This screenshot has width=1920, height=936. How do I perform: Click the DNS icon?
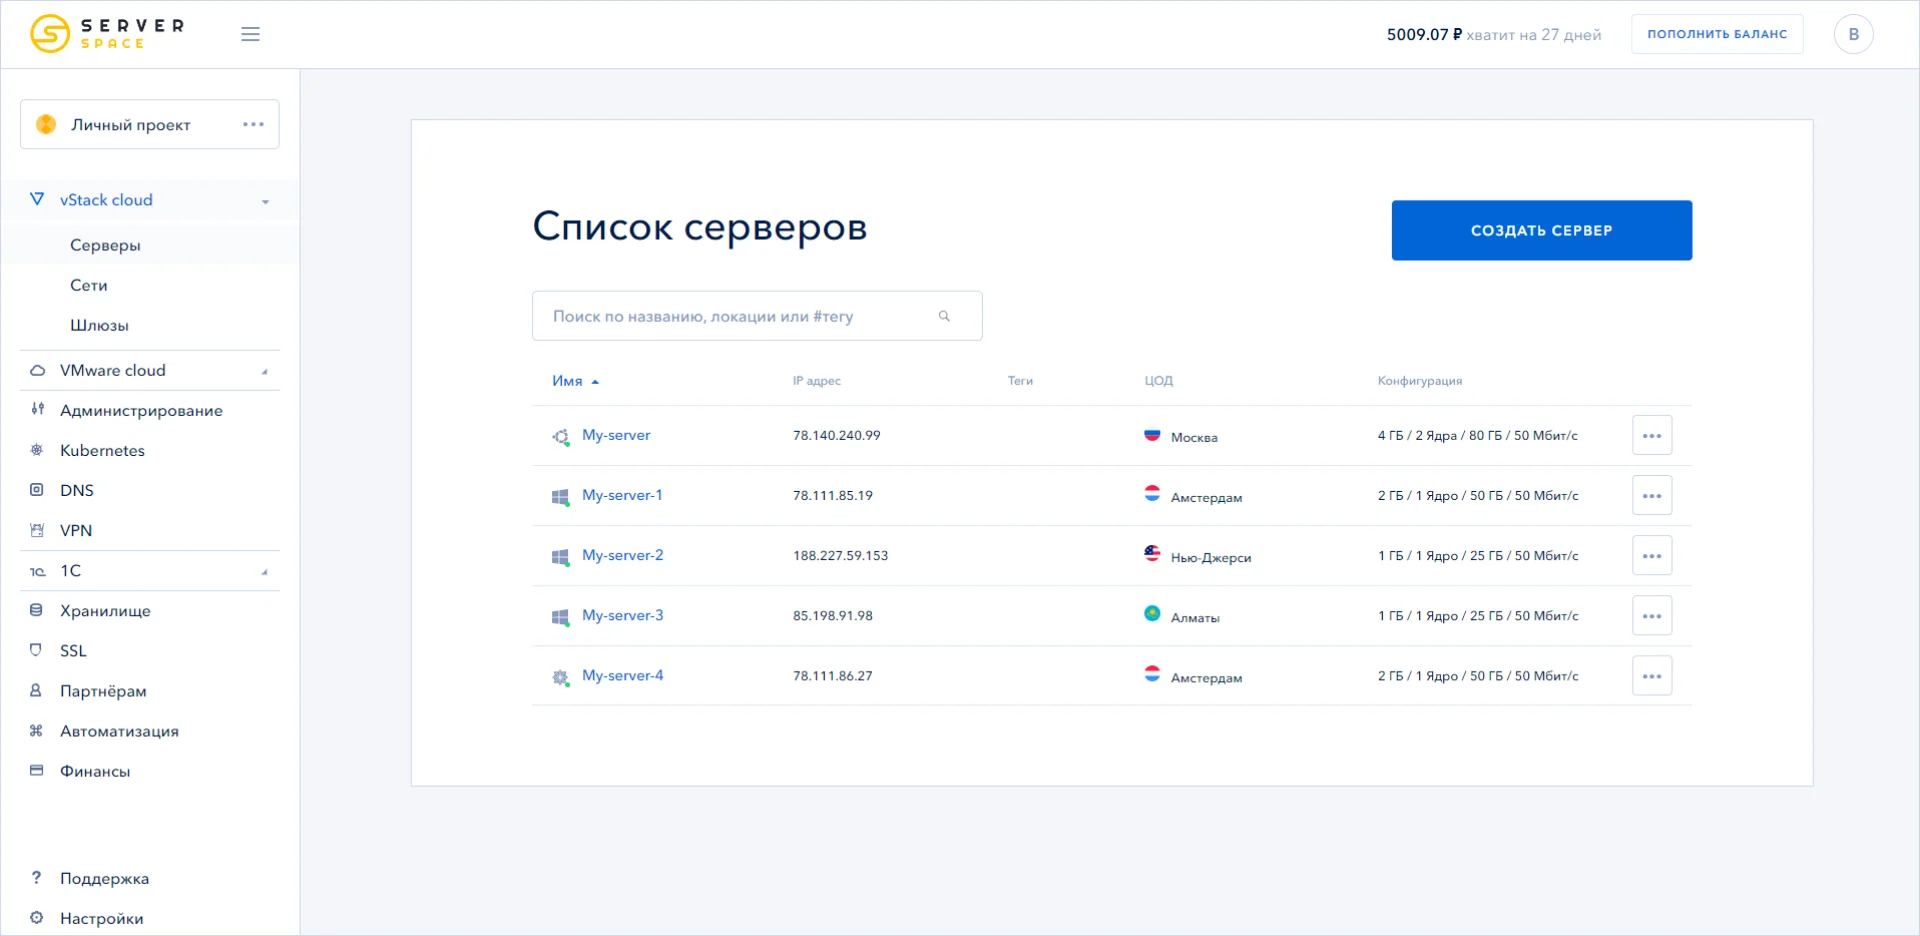point(37,490)
